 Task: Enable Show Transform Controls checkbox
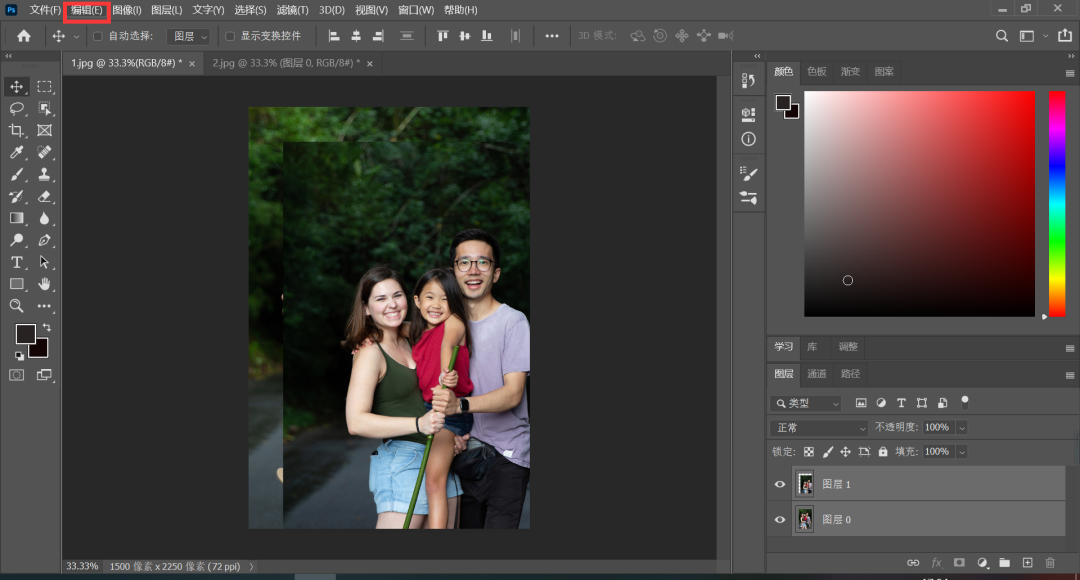point(230,36)
